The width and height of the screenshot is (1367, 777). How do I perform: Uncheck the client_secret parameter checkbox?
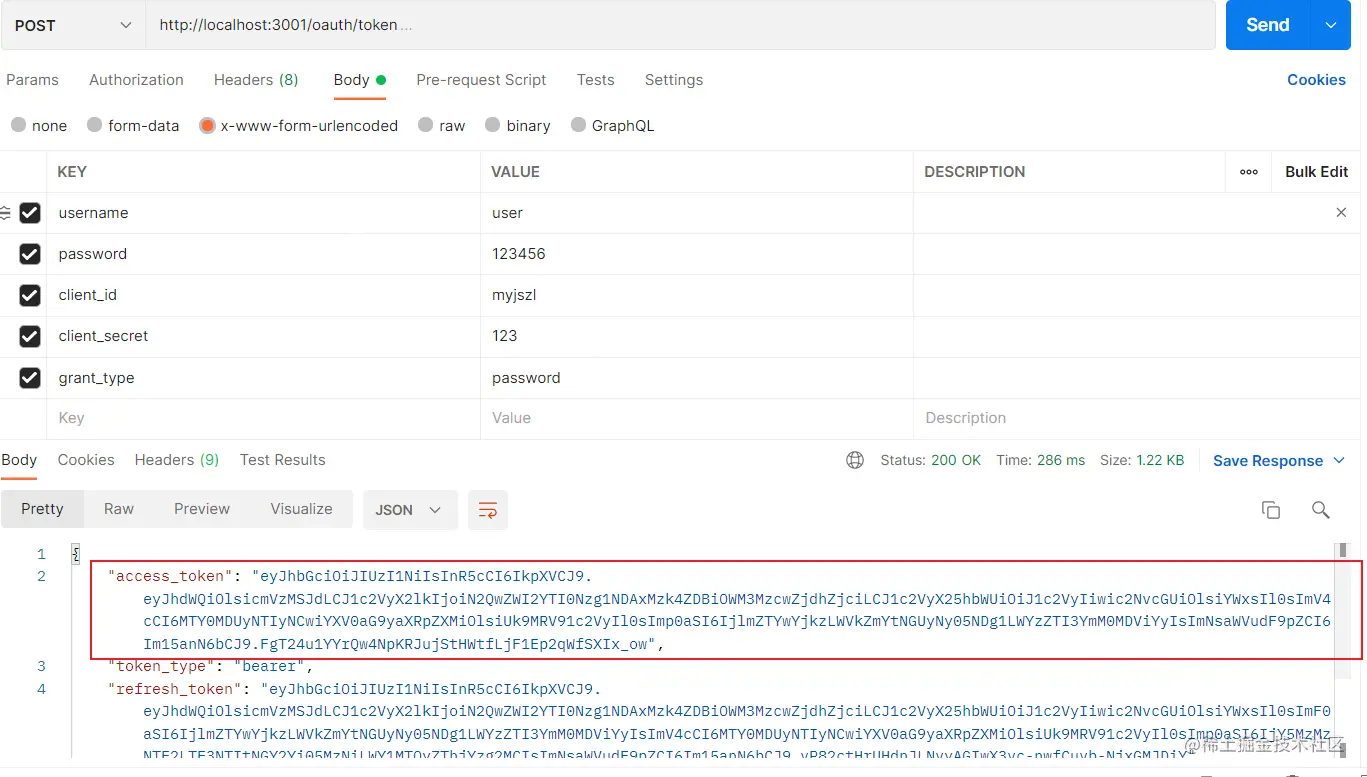[x=30, y=336]
